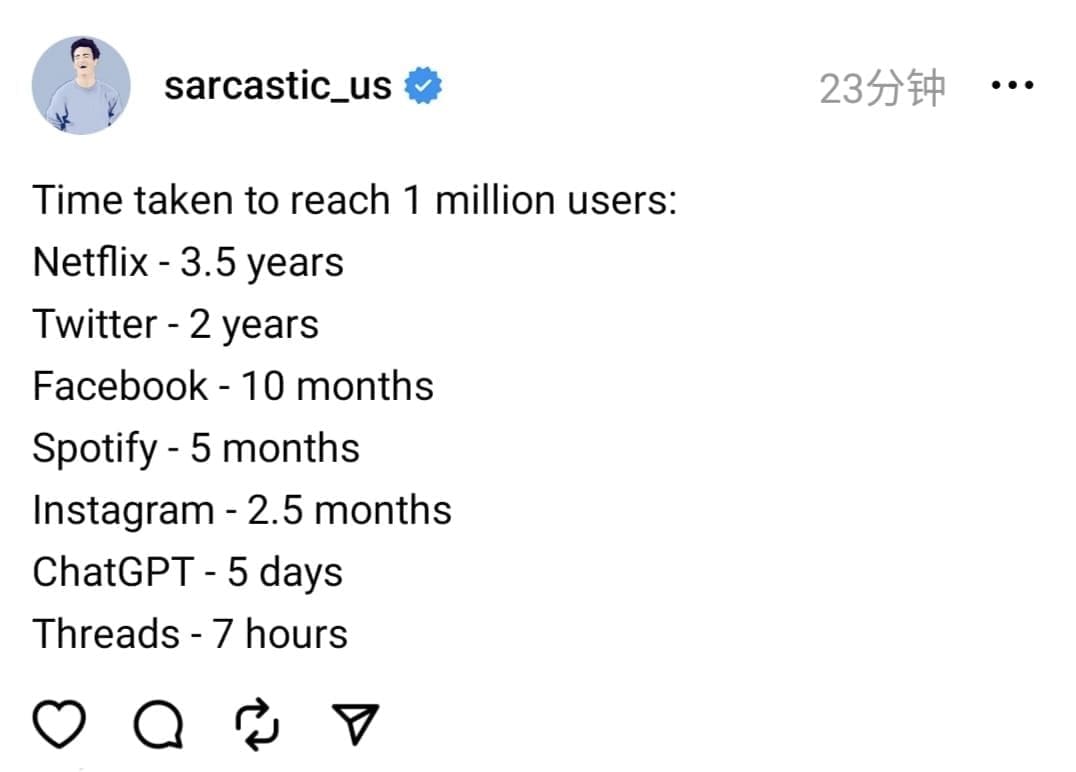Like the post with the heart icon
This screenshot has height=772, width=1076.
click(60, 723)
